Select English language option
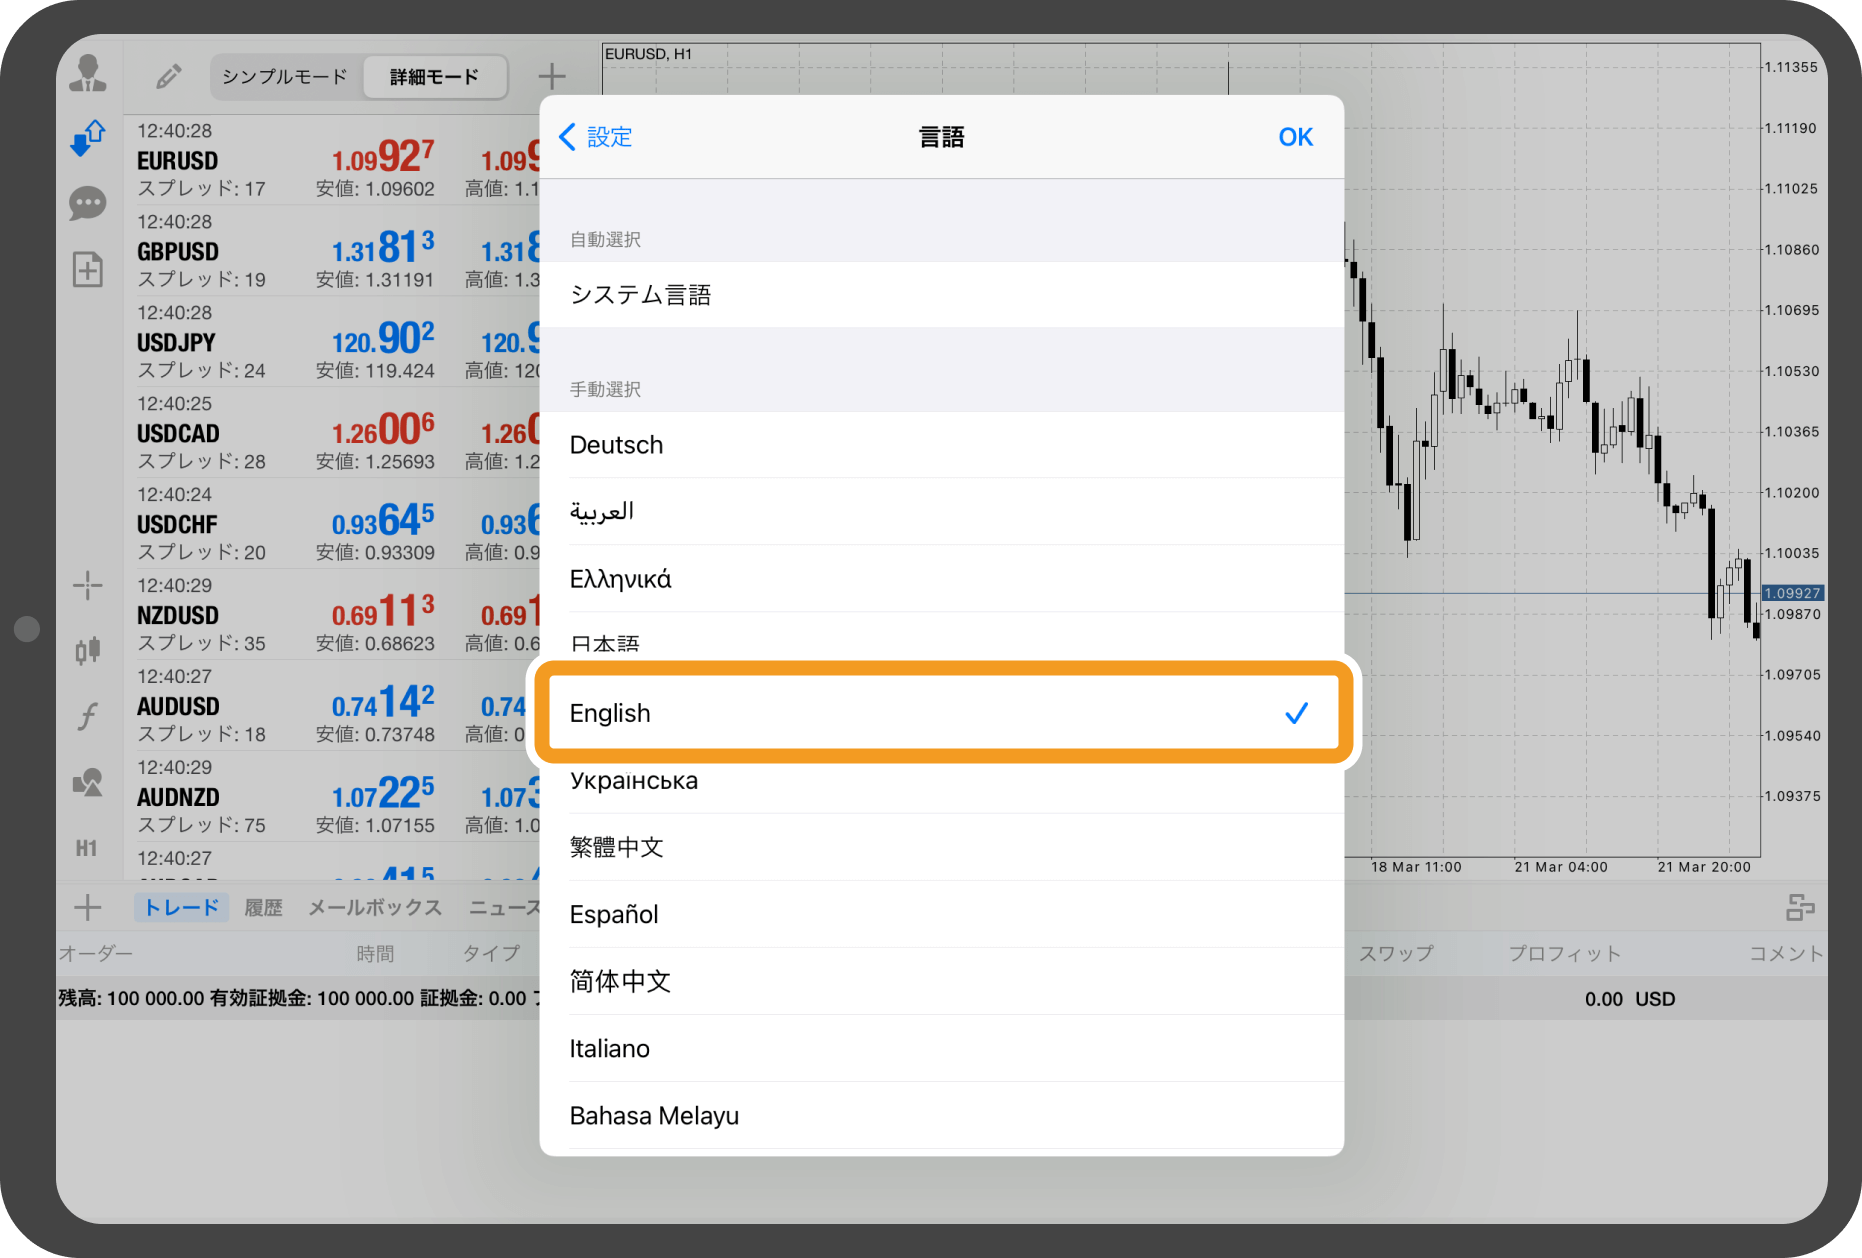The width and height of the screenshot is (1862, 1258). tap(942, 713)
